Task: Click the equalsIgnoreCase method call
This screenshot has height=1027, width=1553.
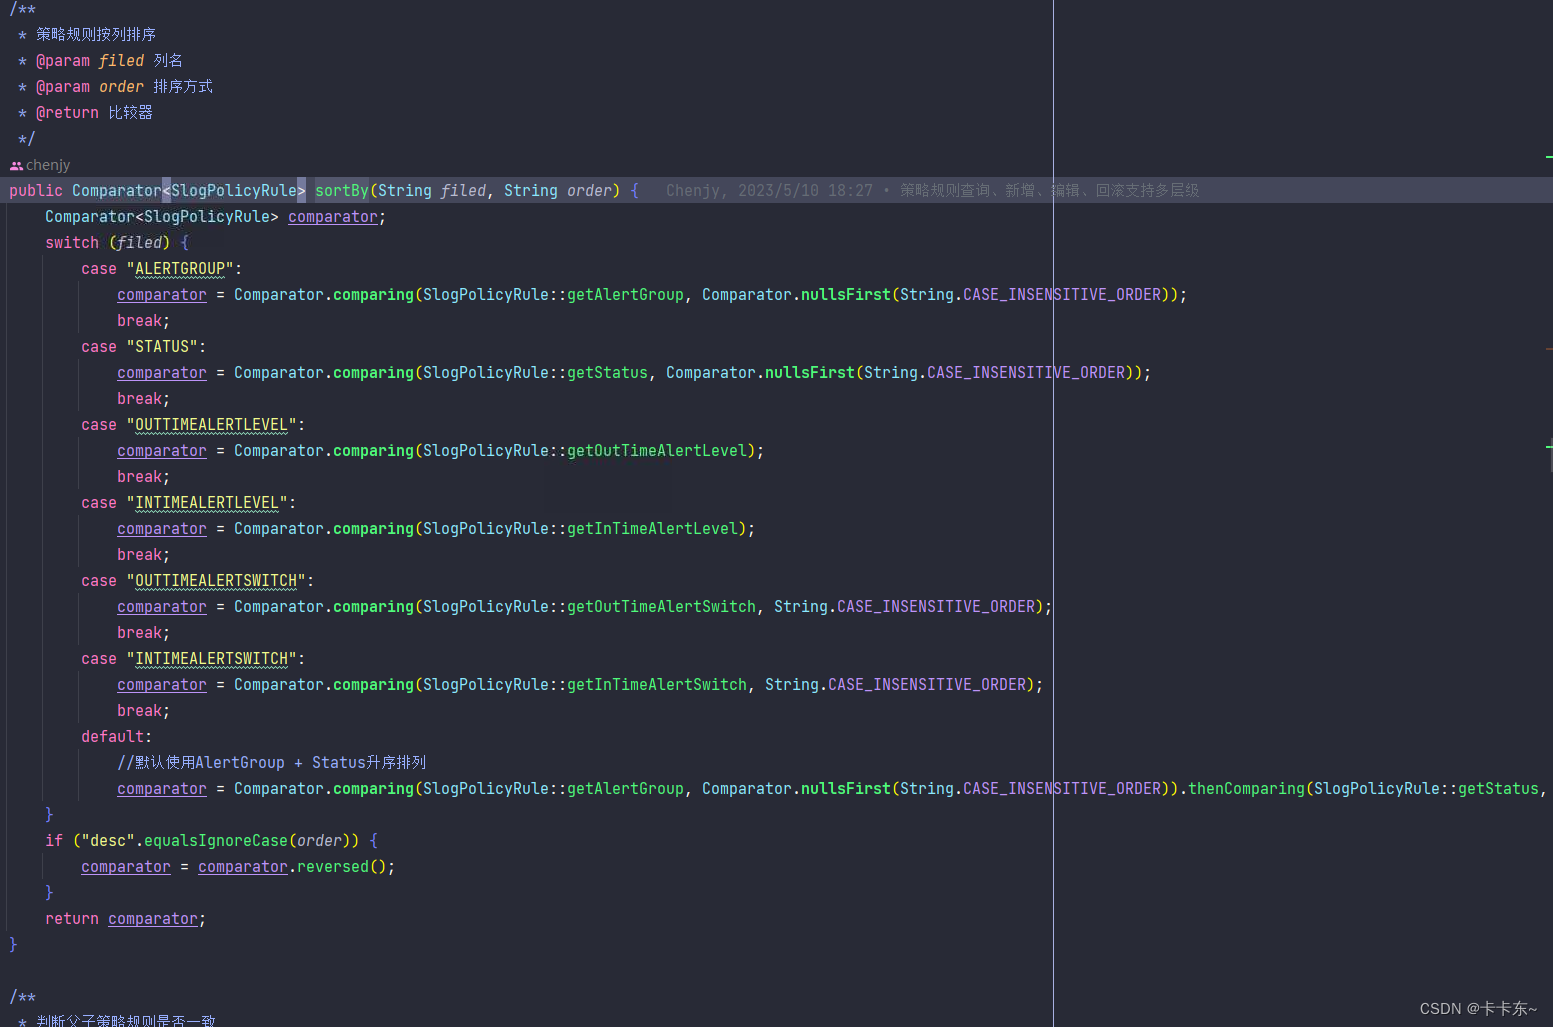Action: coord(216,840)
